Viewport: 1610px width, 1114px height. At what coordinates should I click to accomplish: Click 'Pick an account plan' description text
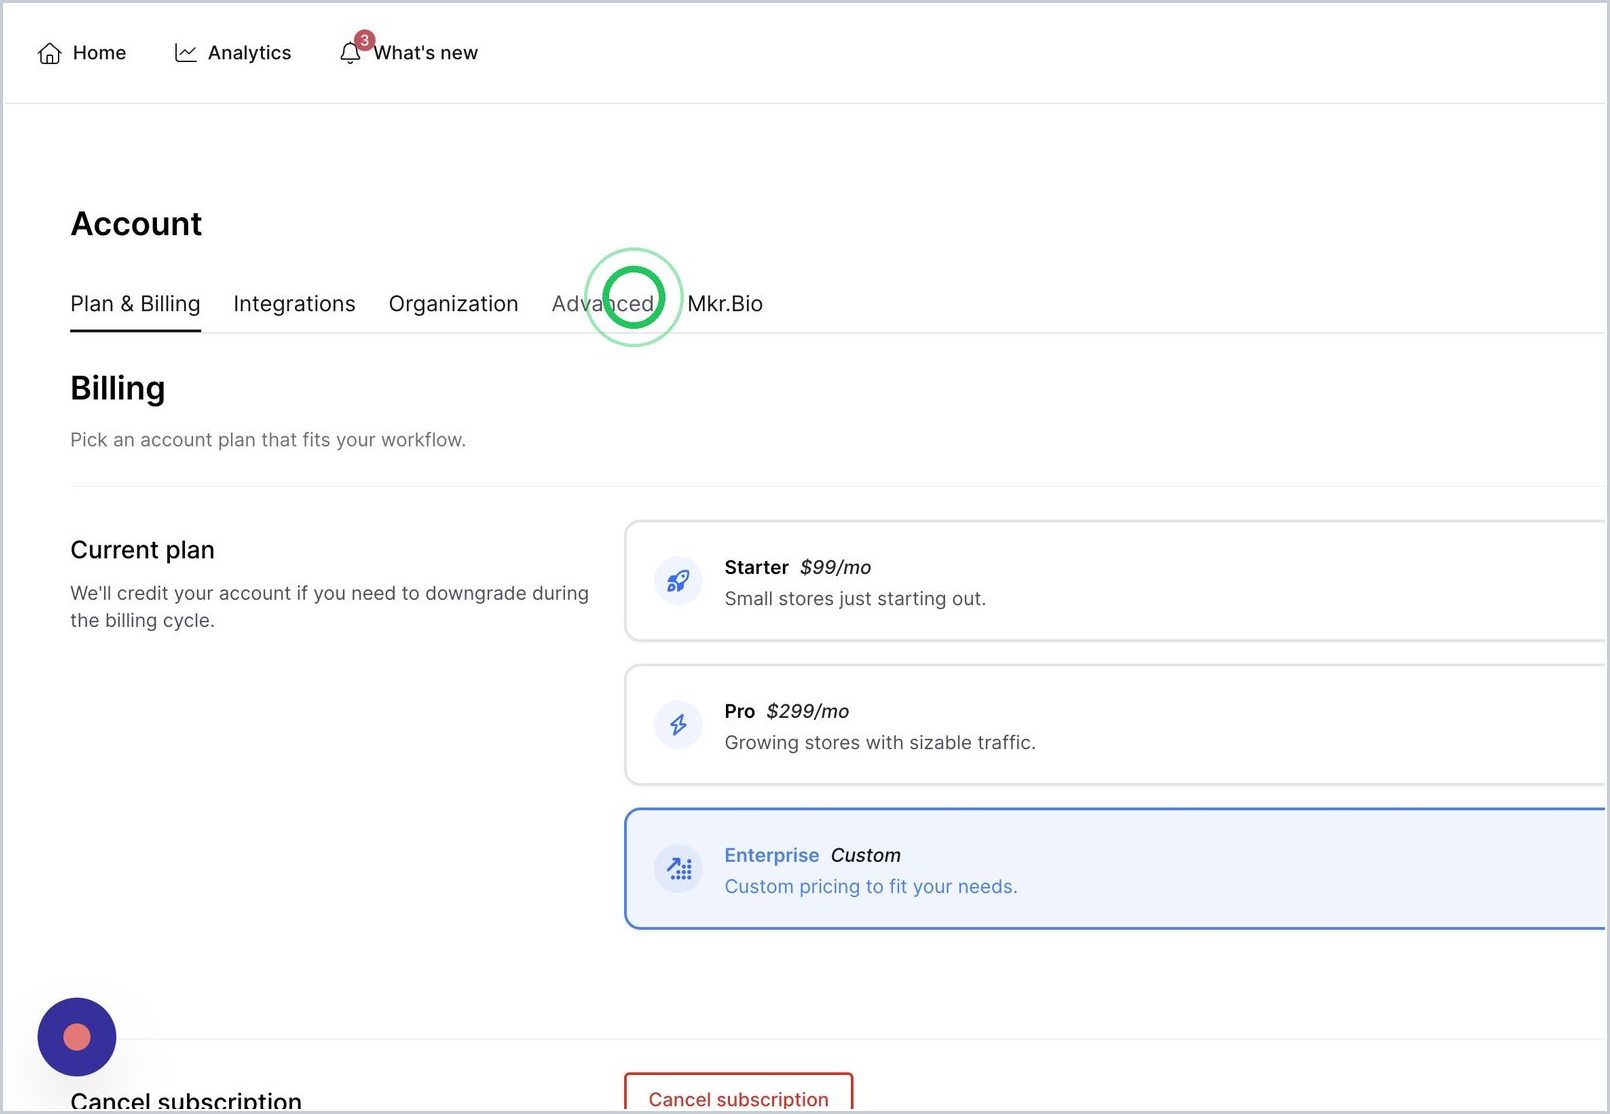coord(268,440)
